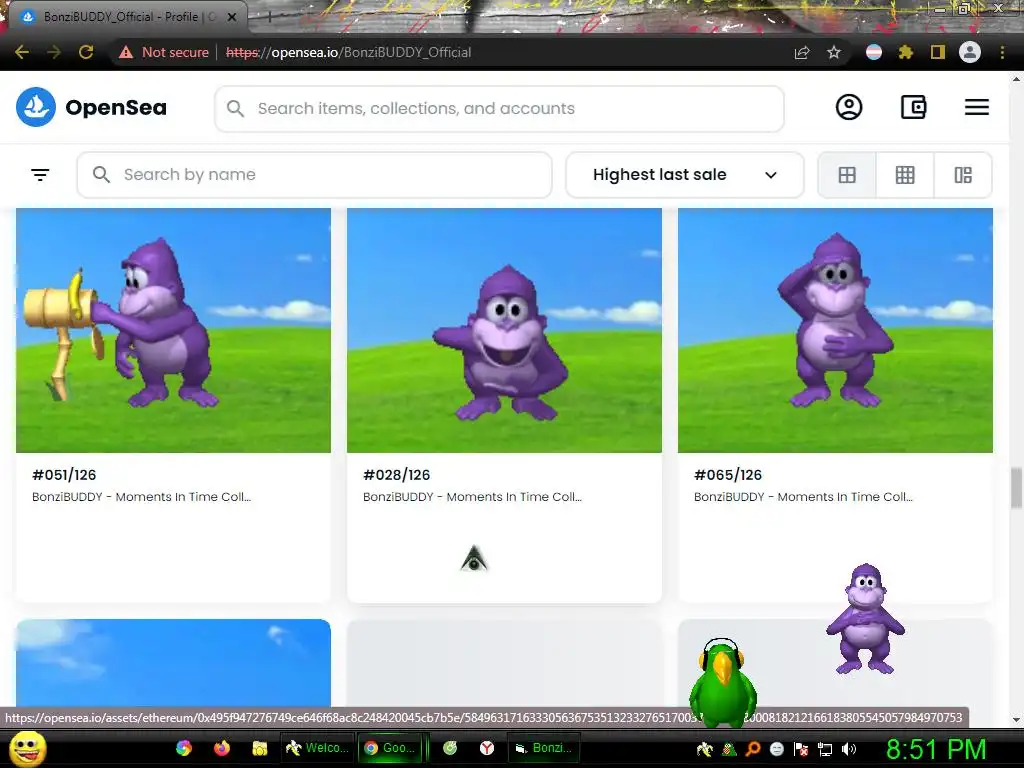The height and width of the screenshot is (768, 1024).
Task: Open the OpenSea account profile icon
Action: (849, 107)
